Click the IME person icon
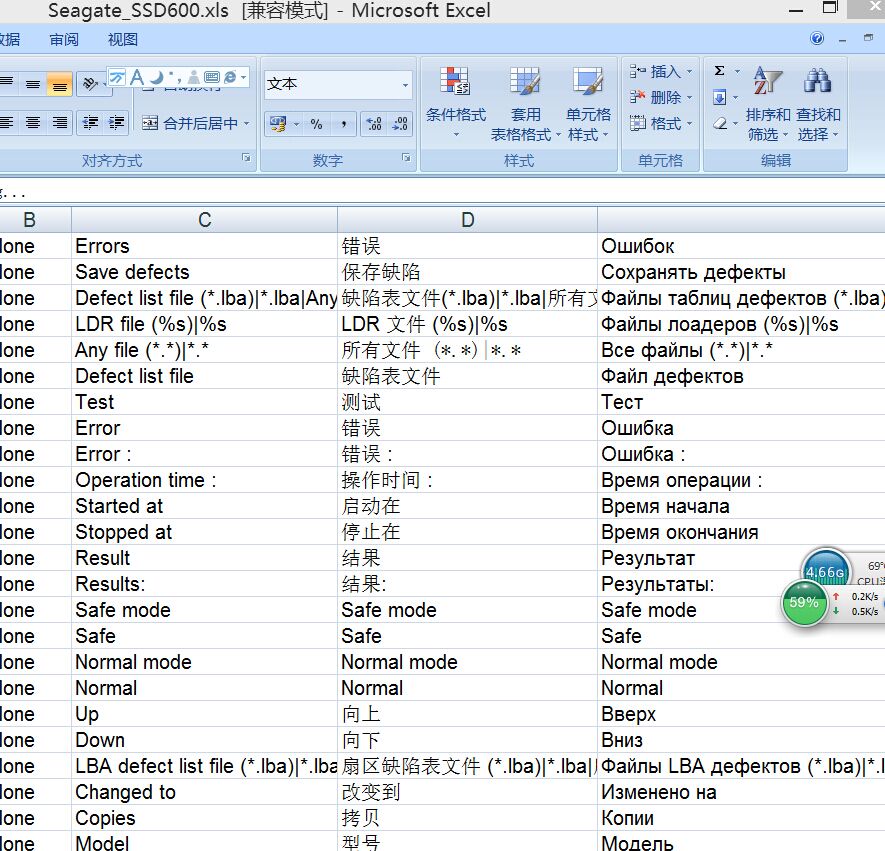 tap(194, 77)
